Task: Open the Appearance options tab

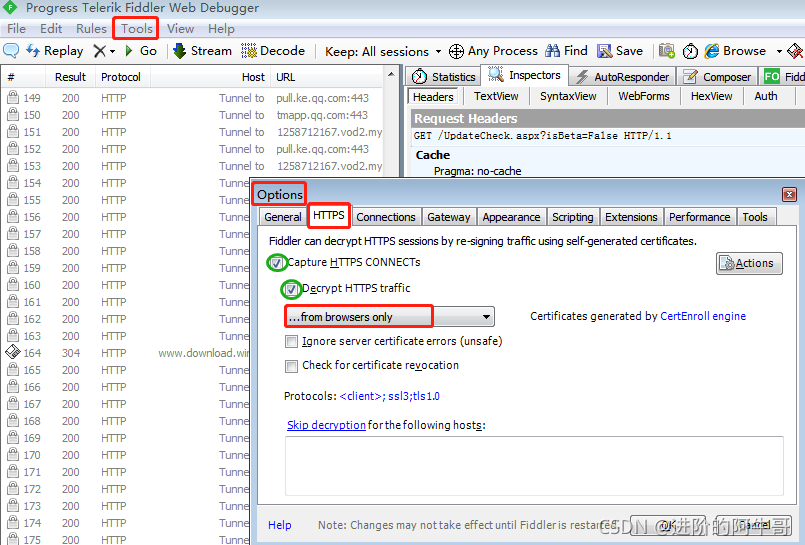Action: [511, 217]
